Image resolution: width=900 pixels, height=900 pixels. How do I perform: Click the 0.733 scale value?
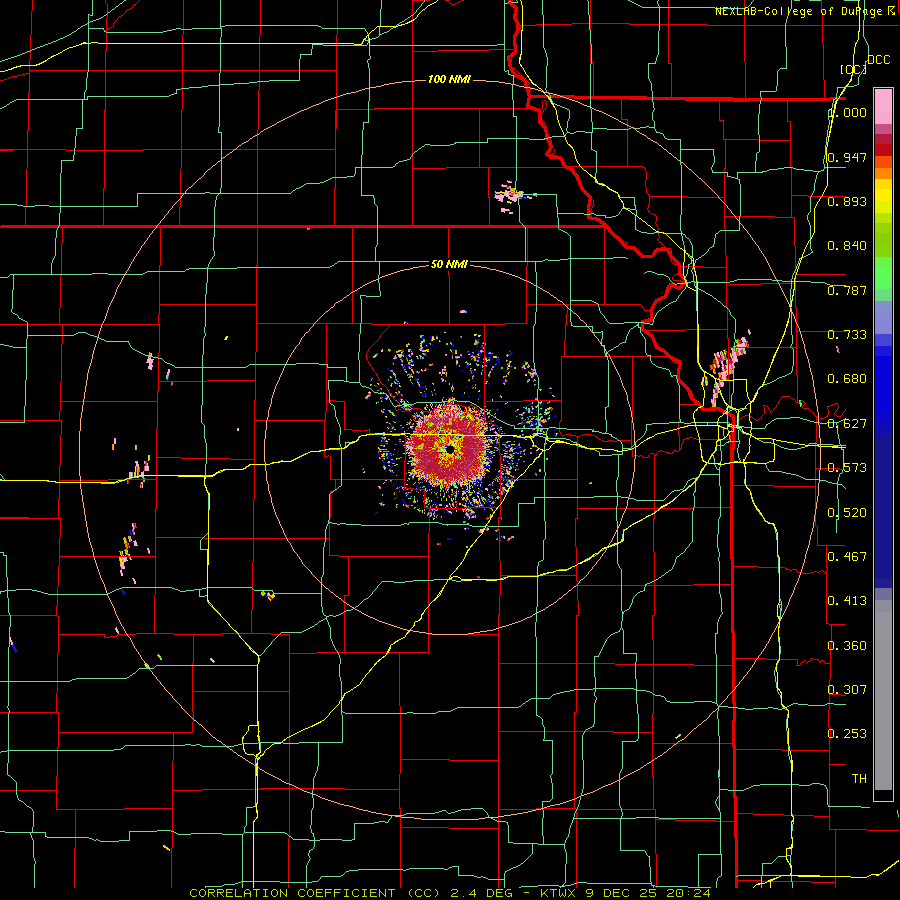[x=847, y=335]
